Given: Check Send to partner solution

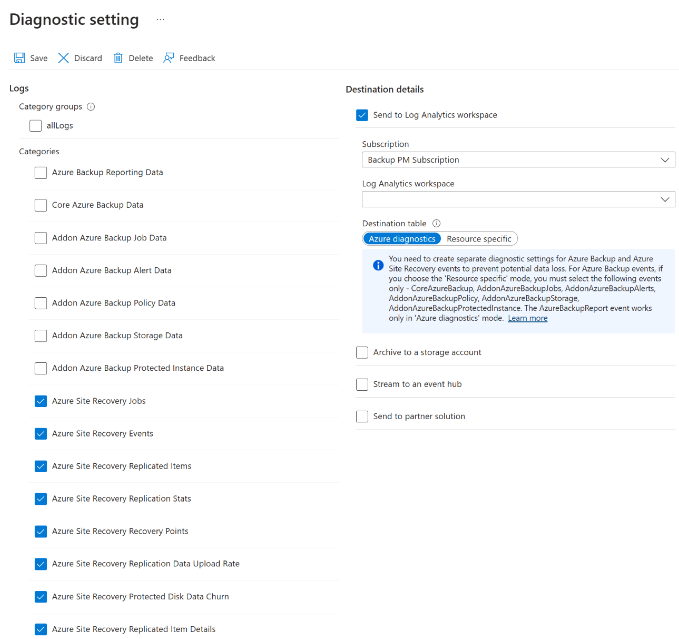Looking at the screenshot, I should pyautogui.click(x=362, y=416).
